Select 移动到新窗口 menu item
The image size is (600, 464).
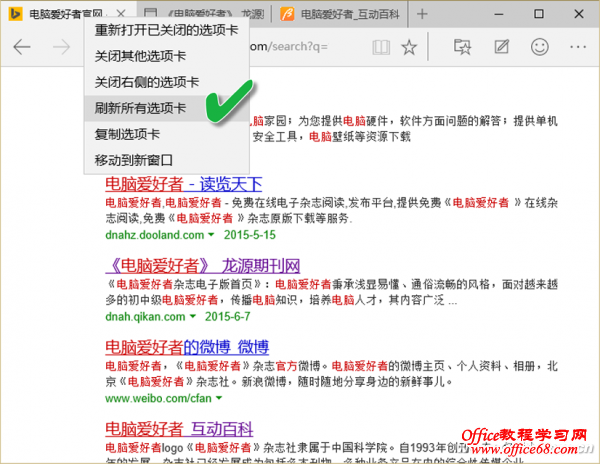point(167,160)
